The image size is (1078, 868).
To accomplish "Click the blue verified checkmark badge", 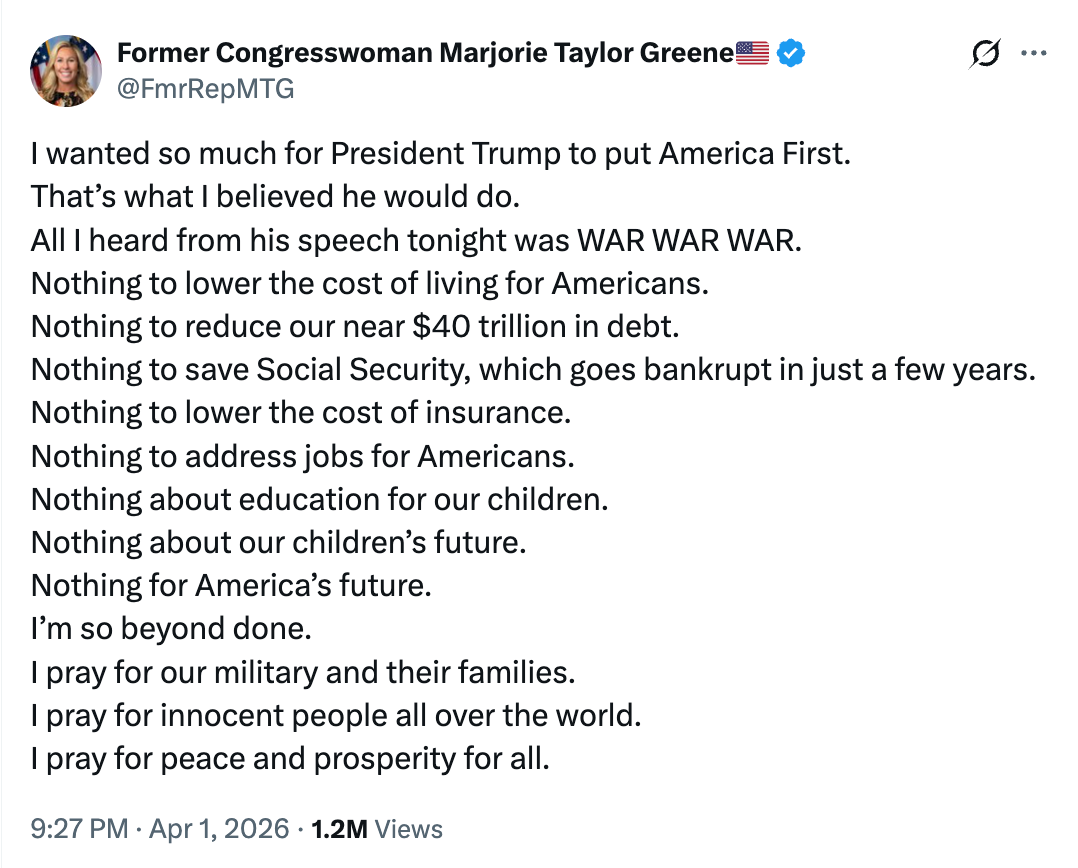I will pos(791,54).
